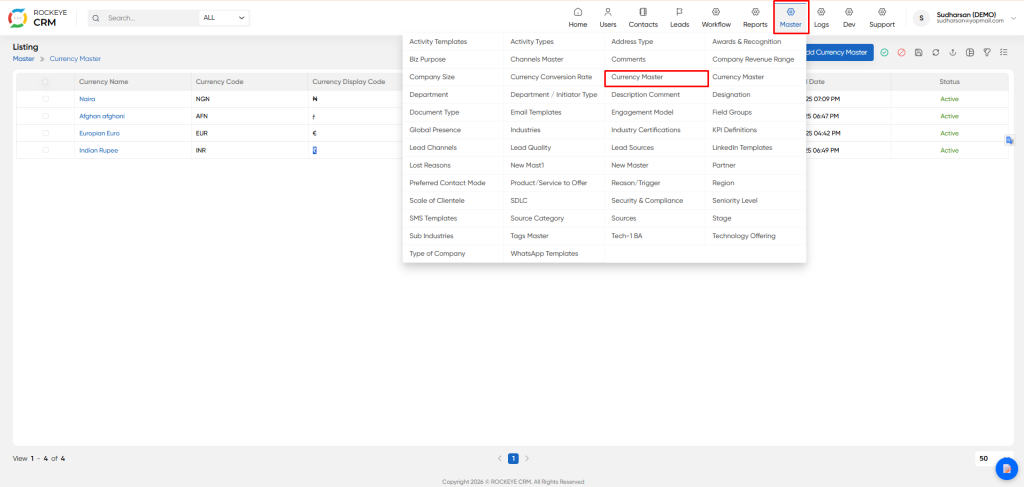Image resolution: width=1024 pixels, height=487 pixels.
Task: Click the Status column header
Action: (x=950, y=82)
